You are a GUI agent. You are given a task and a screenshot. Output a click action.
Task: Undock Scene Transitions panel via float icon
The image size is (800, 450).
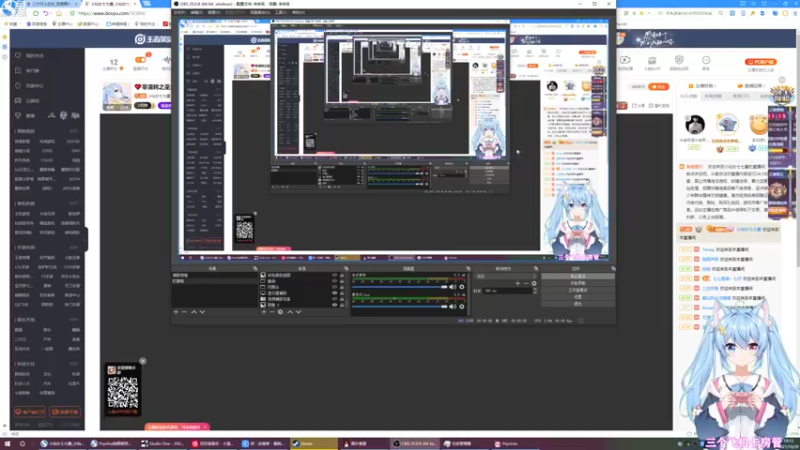click(x=536, y=268)
